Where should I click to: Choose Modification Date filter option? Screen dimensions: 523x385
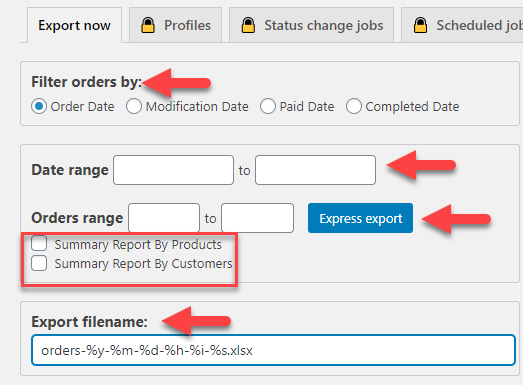[134, 106]
